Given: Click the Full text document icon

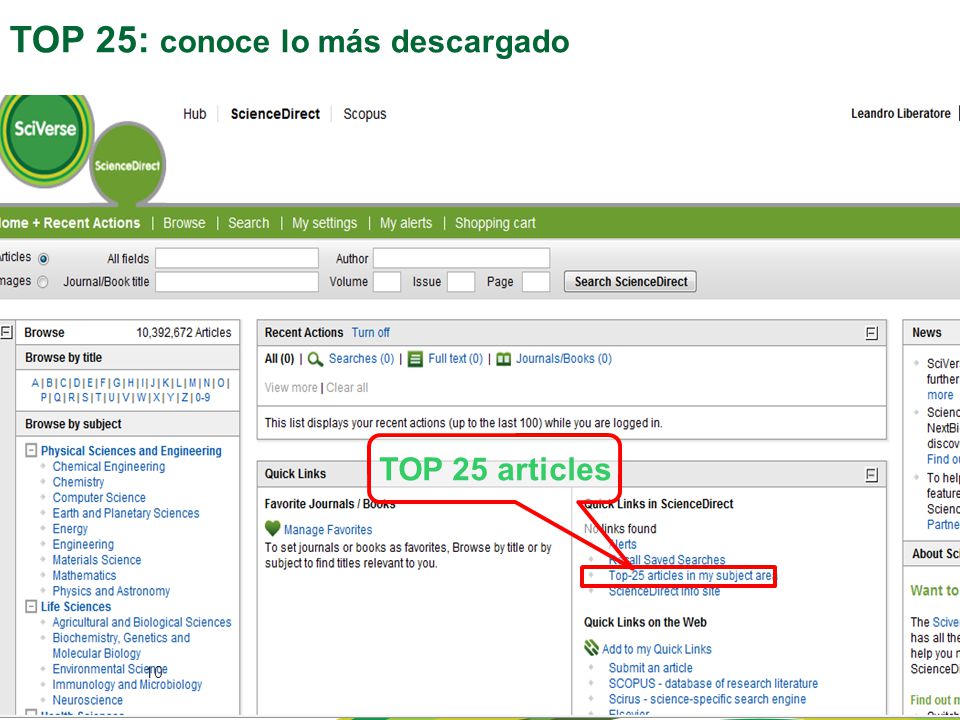Looking at the screenshot, I should 415,359.
